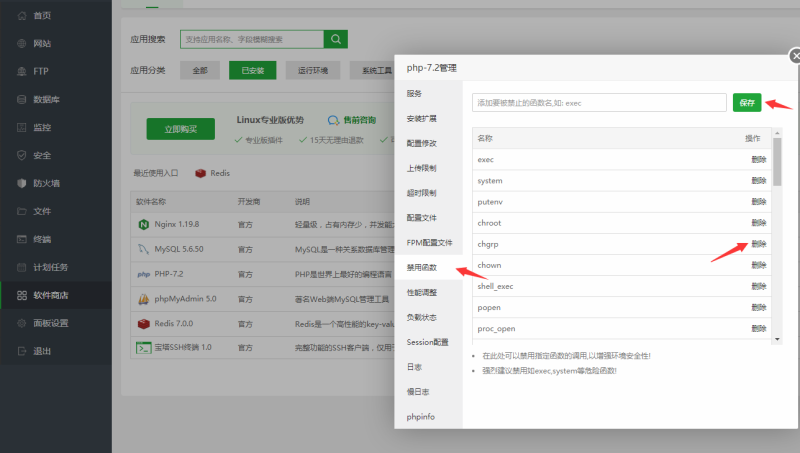Open the 配置修改 tab
Image resolution: width=800 pixels, height=453 pixels.
click(429, 143)
